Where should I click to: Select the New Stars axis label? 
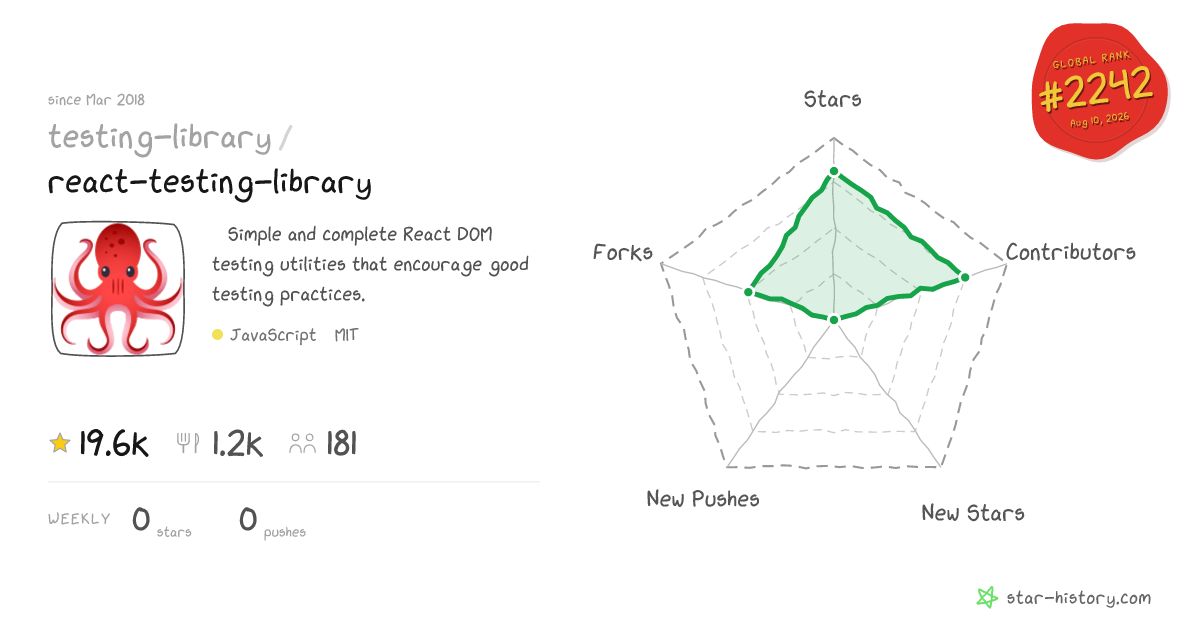pos(973,513)
